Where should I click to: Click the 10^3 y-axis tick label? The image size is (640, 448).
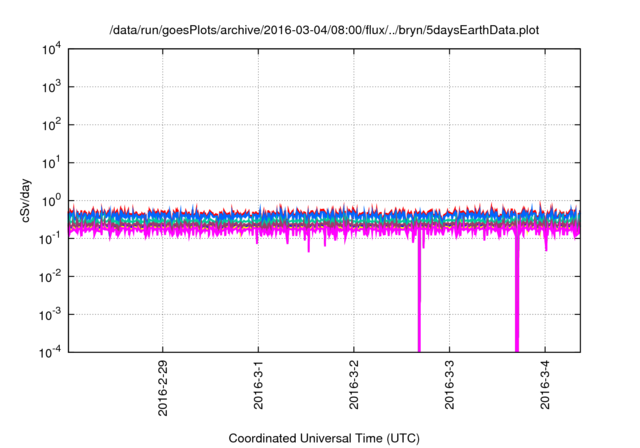(x=52, y=87)
